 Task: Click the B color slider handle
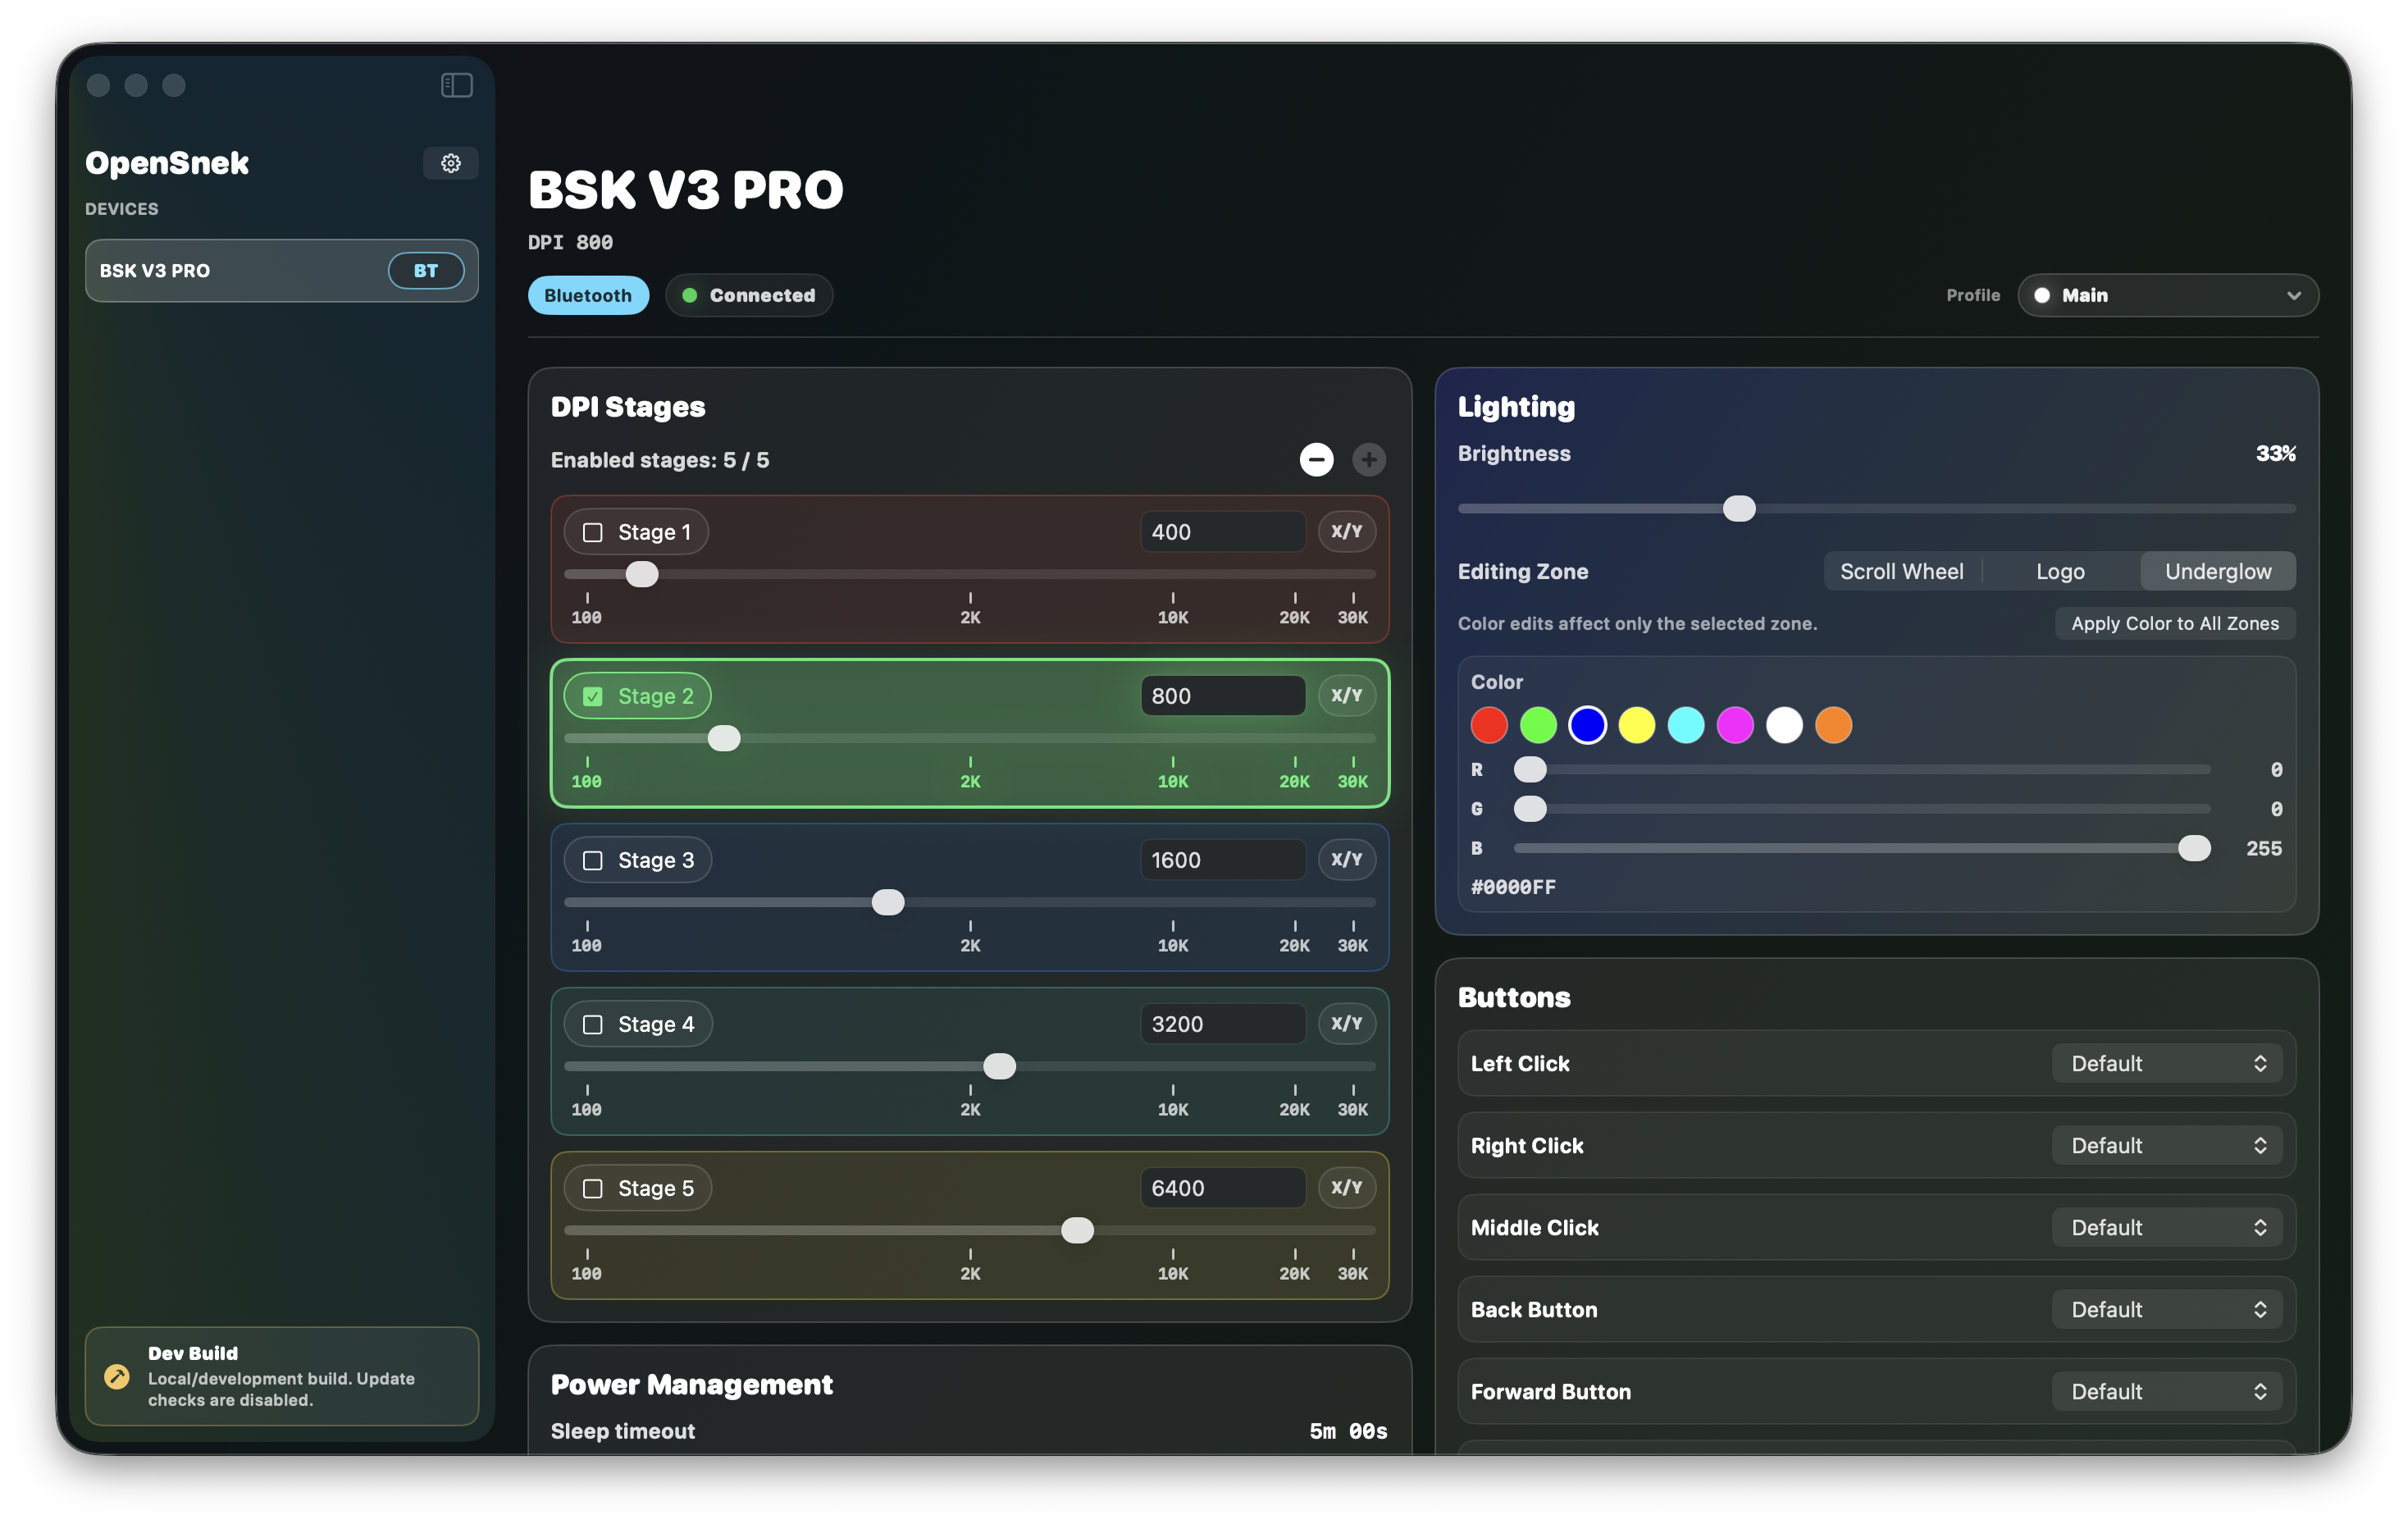click(2194, 848)
